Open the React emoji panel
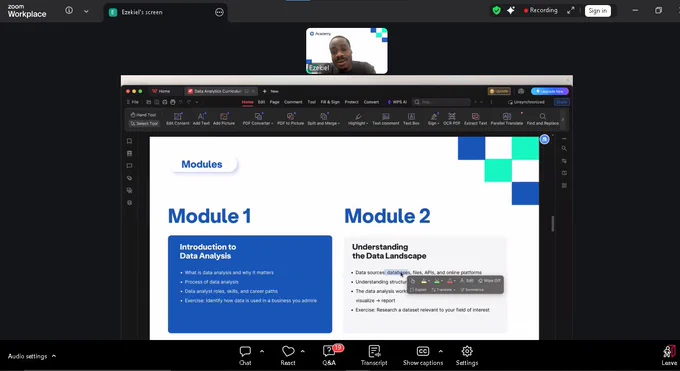This screenshot has width=680, height=371. pyautogui.click(x=288, y=355)
